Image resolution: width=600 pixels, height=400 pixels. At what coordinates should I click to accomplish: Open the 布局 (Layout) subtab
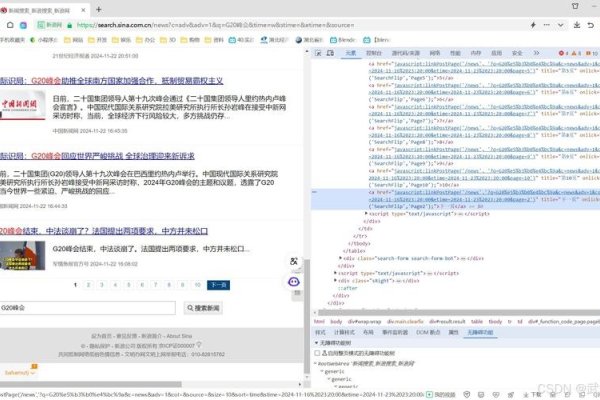[x=368, y=333]
